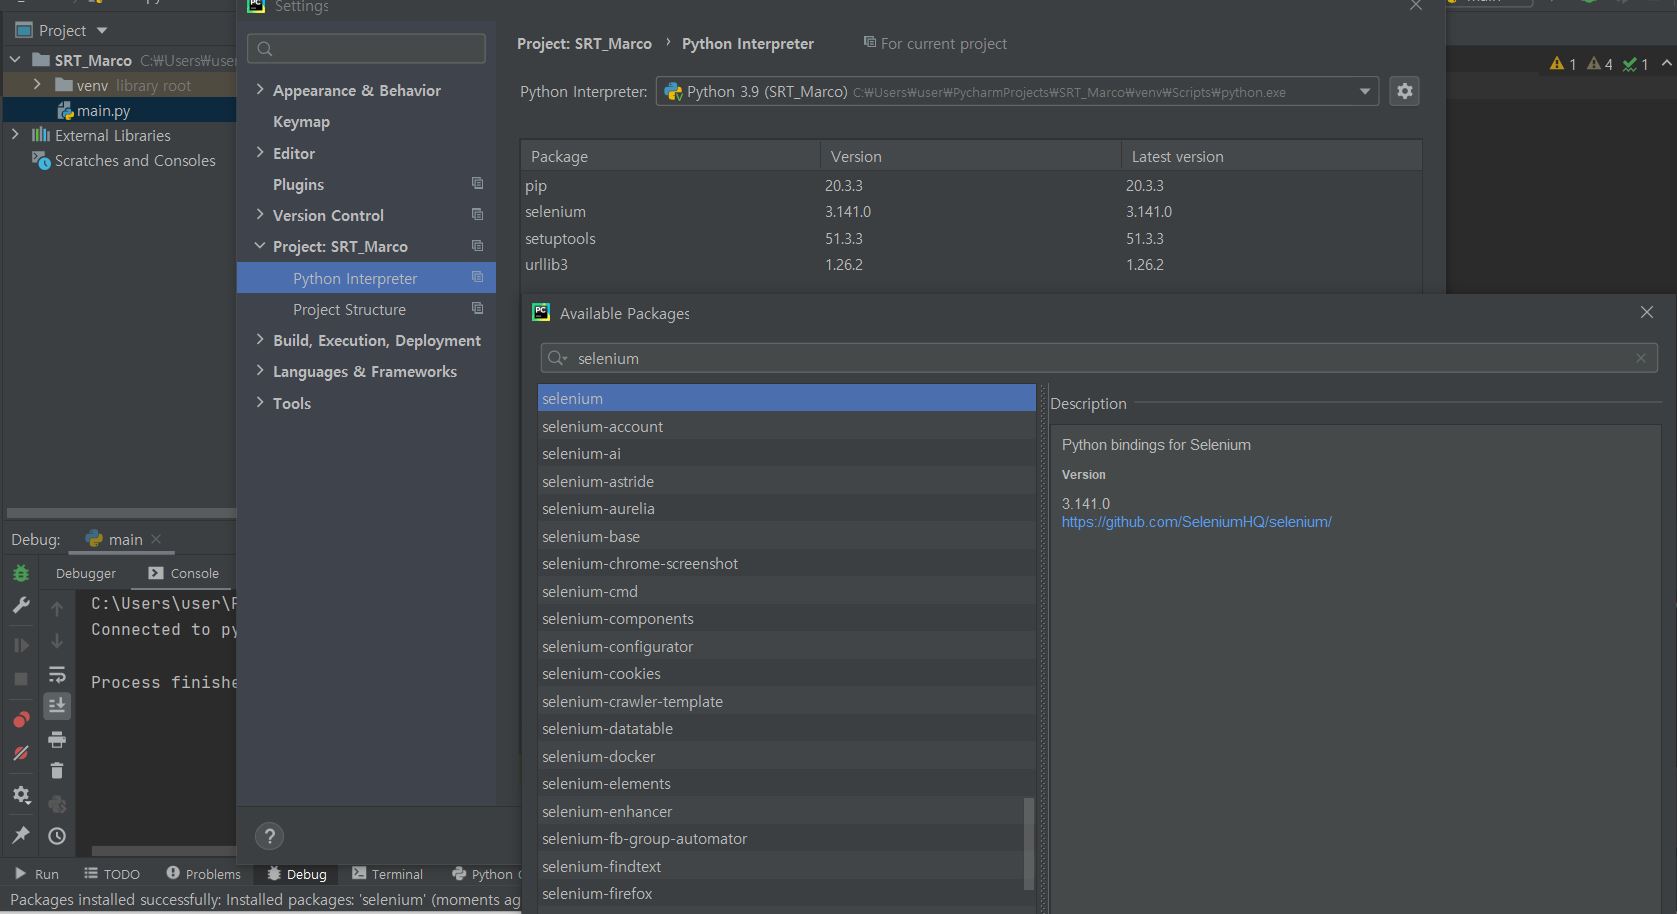Click the command queue clock icon
Screen dimensions: 1677x914
coord(57,836)
